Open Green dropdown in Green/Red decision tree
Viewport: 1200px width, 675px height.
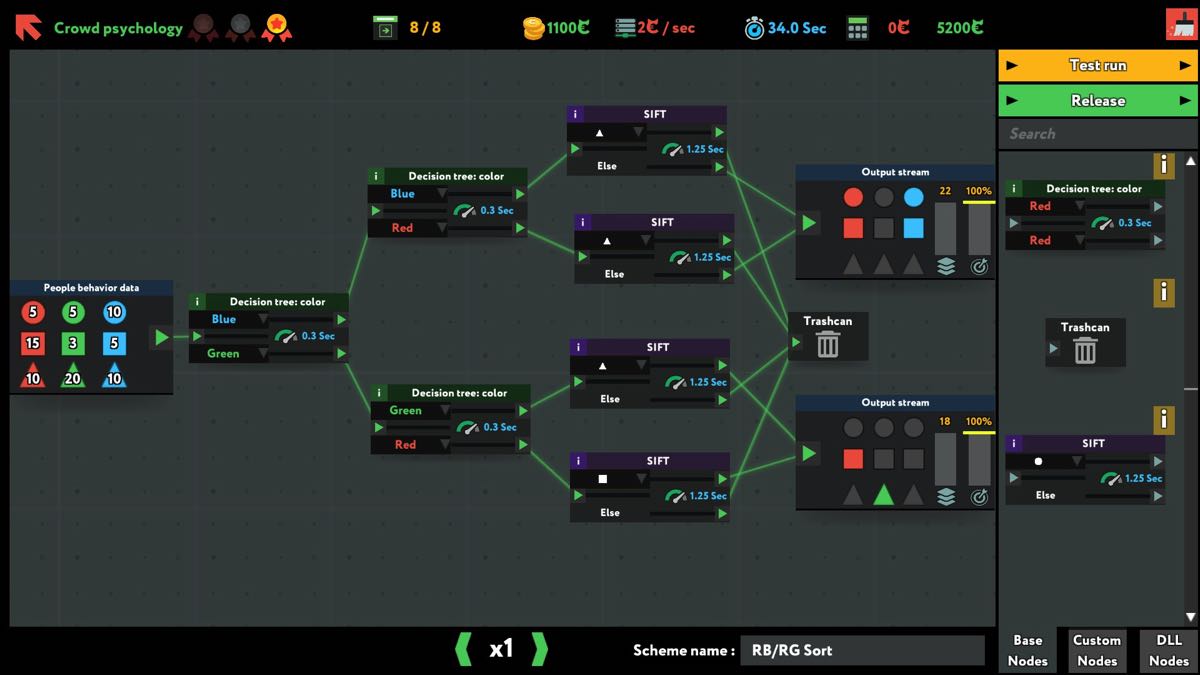pyautogui.click(x=412, y=411)
